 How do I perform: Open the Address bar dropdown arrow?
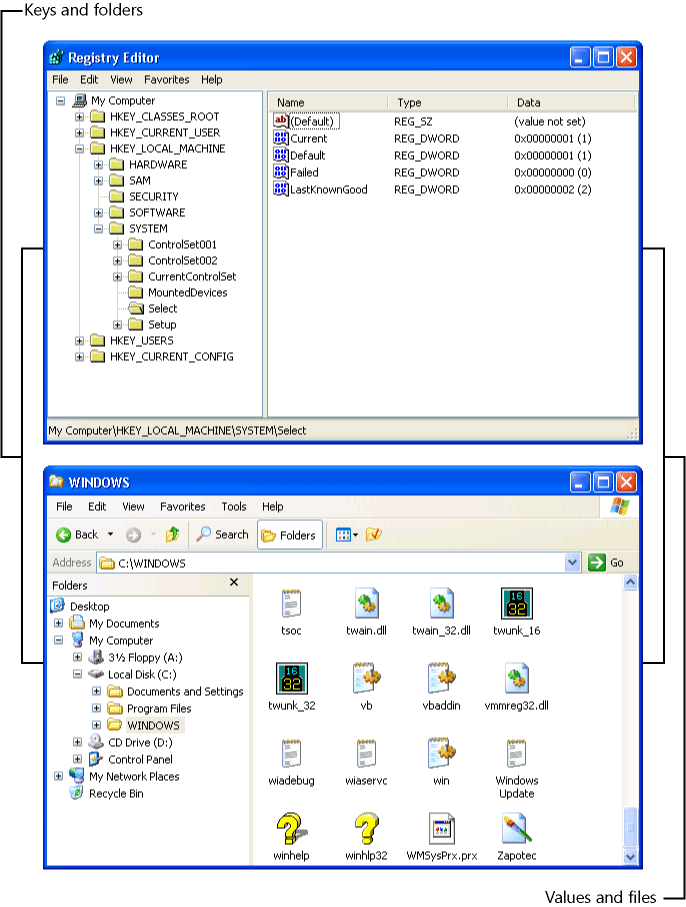tap(572, 563)
